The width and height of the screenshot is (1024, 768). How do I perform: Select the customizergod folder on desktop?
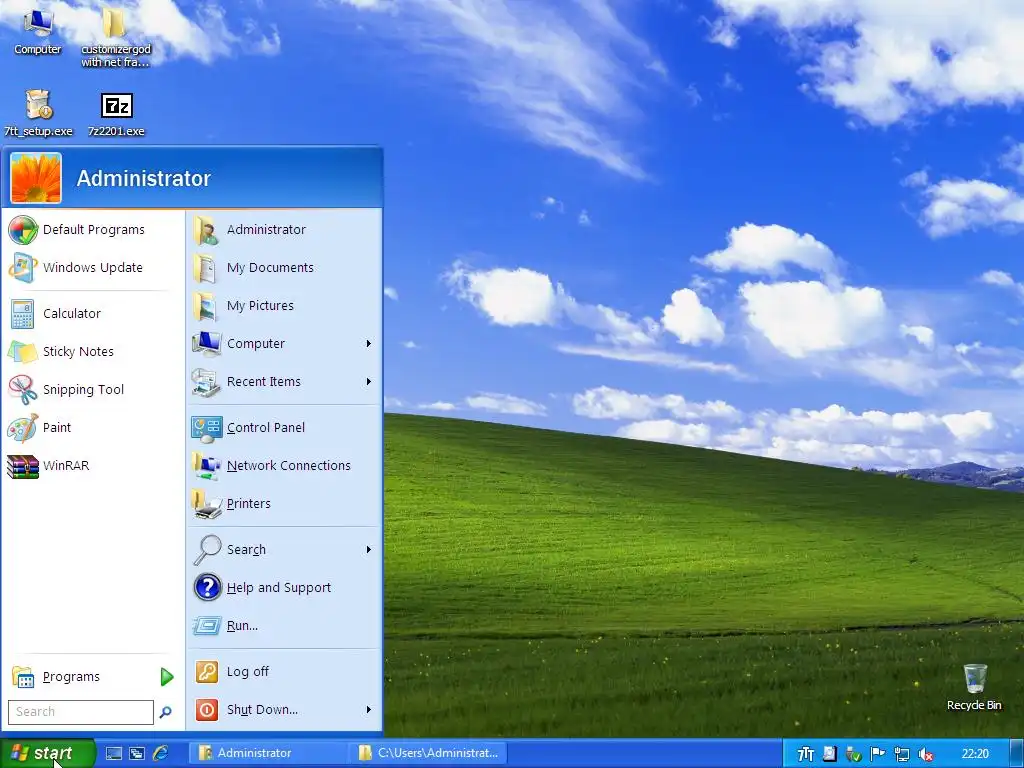(x=116, y=37)
